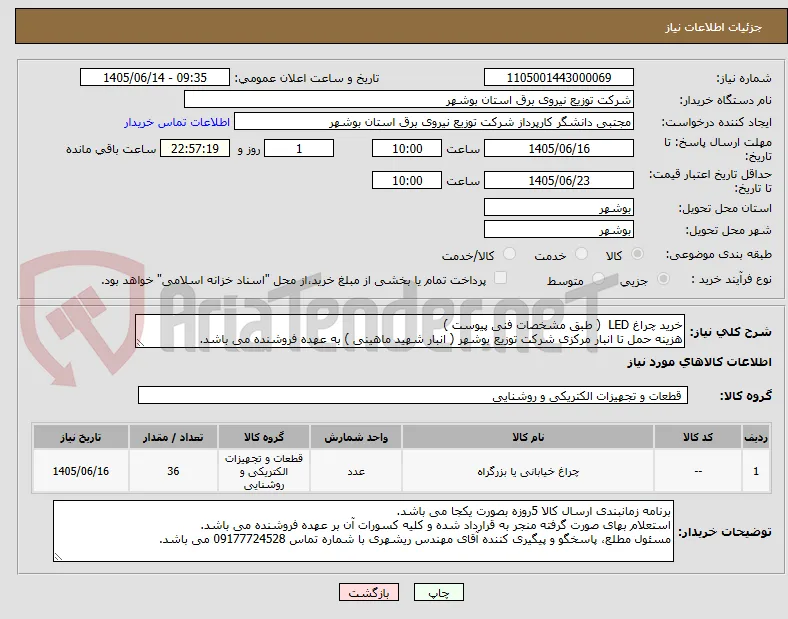788x619 pixels.
Task: Click the تعداد / مقدار column header
Action: [173, 437]
